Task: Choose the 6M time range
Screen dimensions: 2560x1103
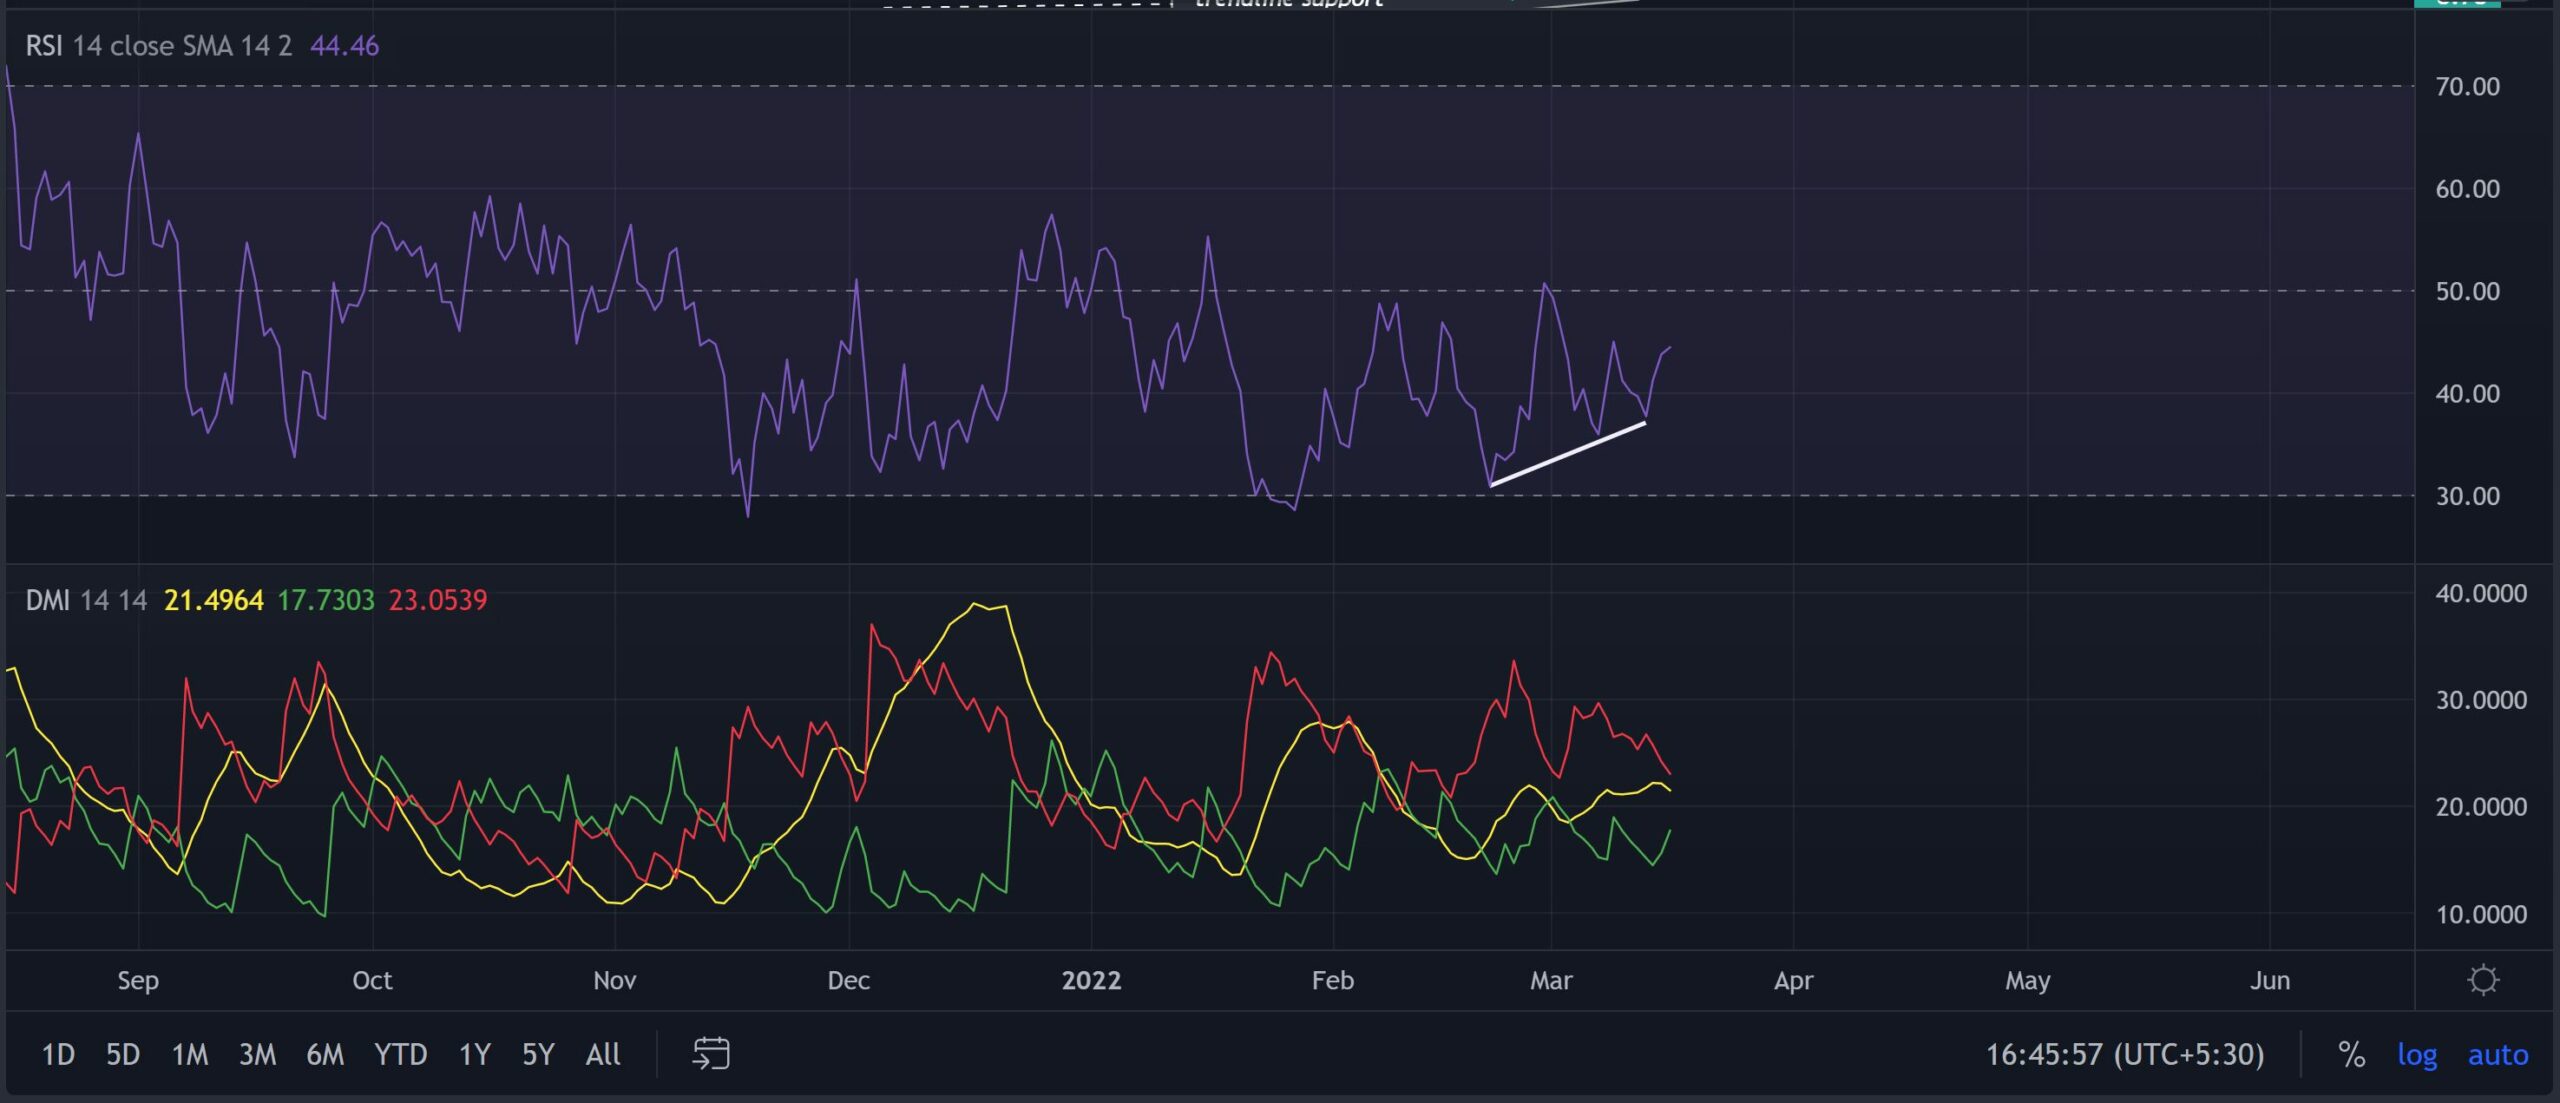Action: pyautogui.click(x=325, y=1054)
